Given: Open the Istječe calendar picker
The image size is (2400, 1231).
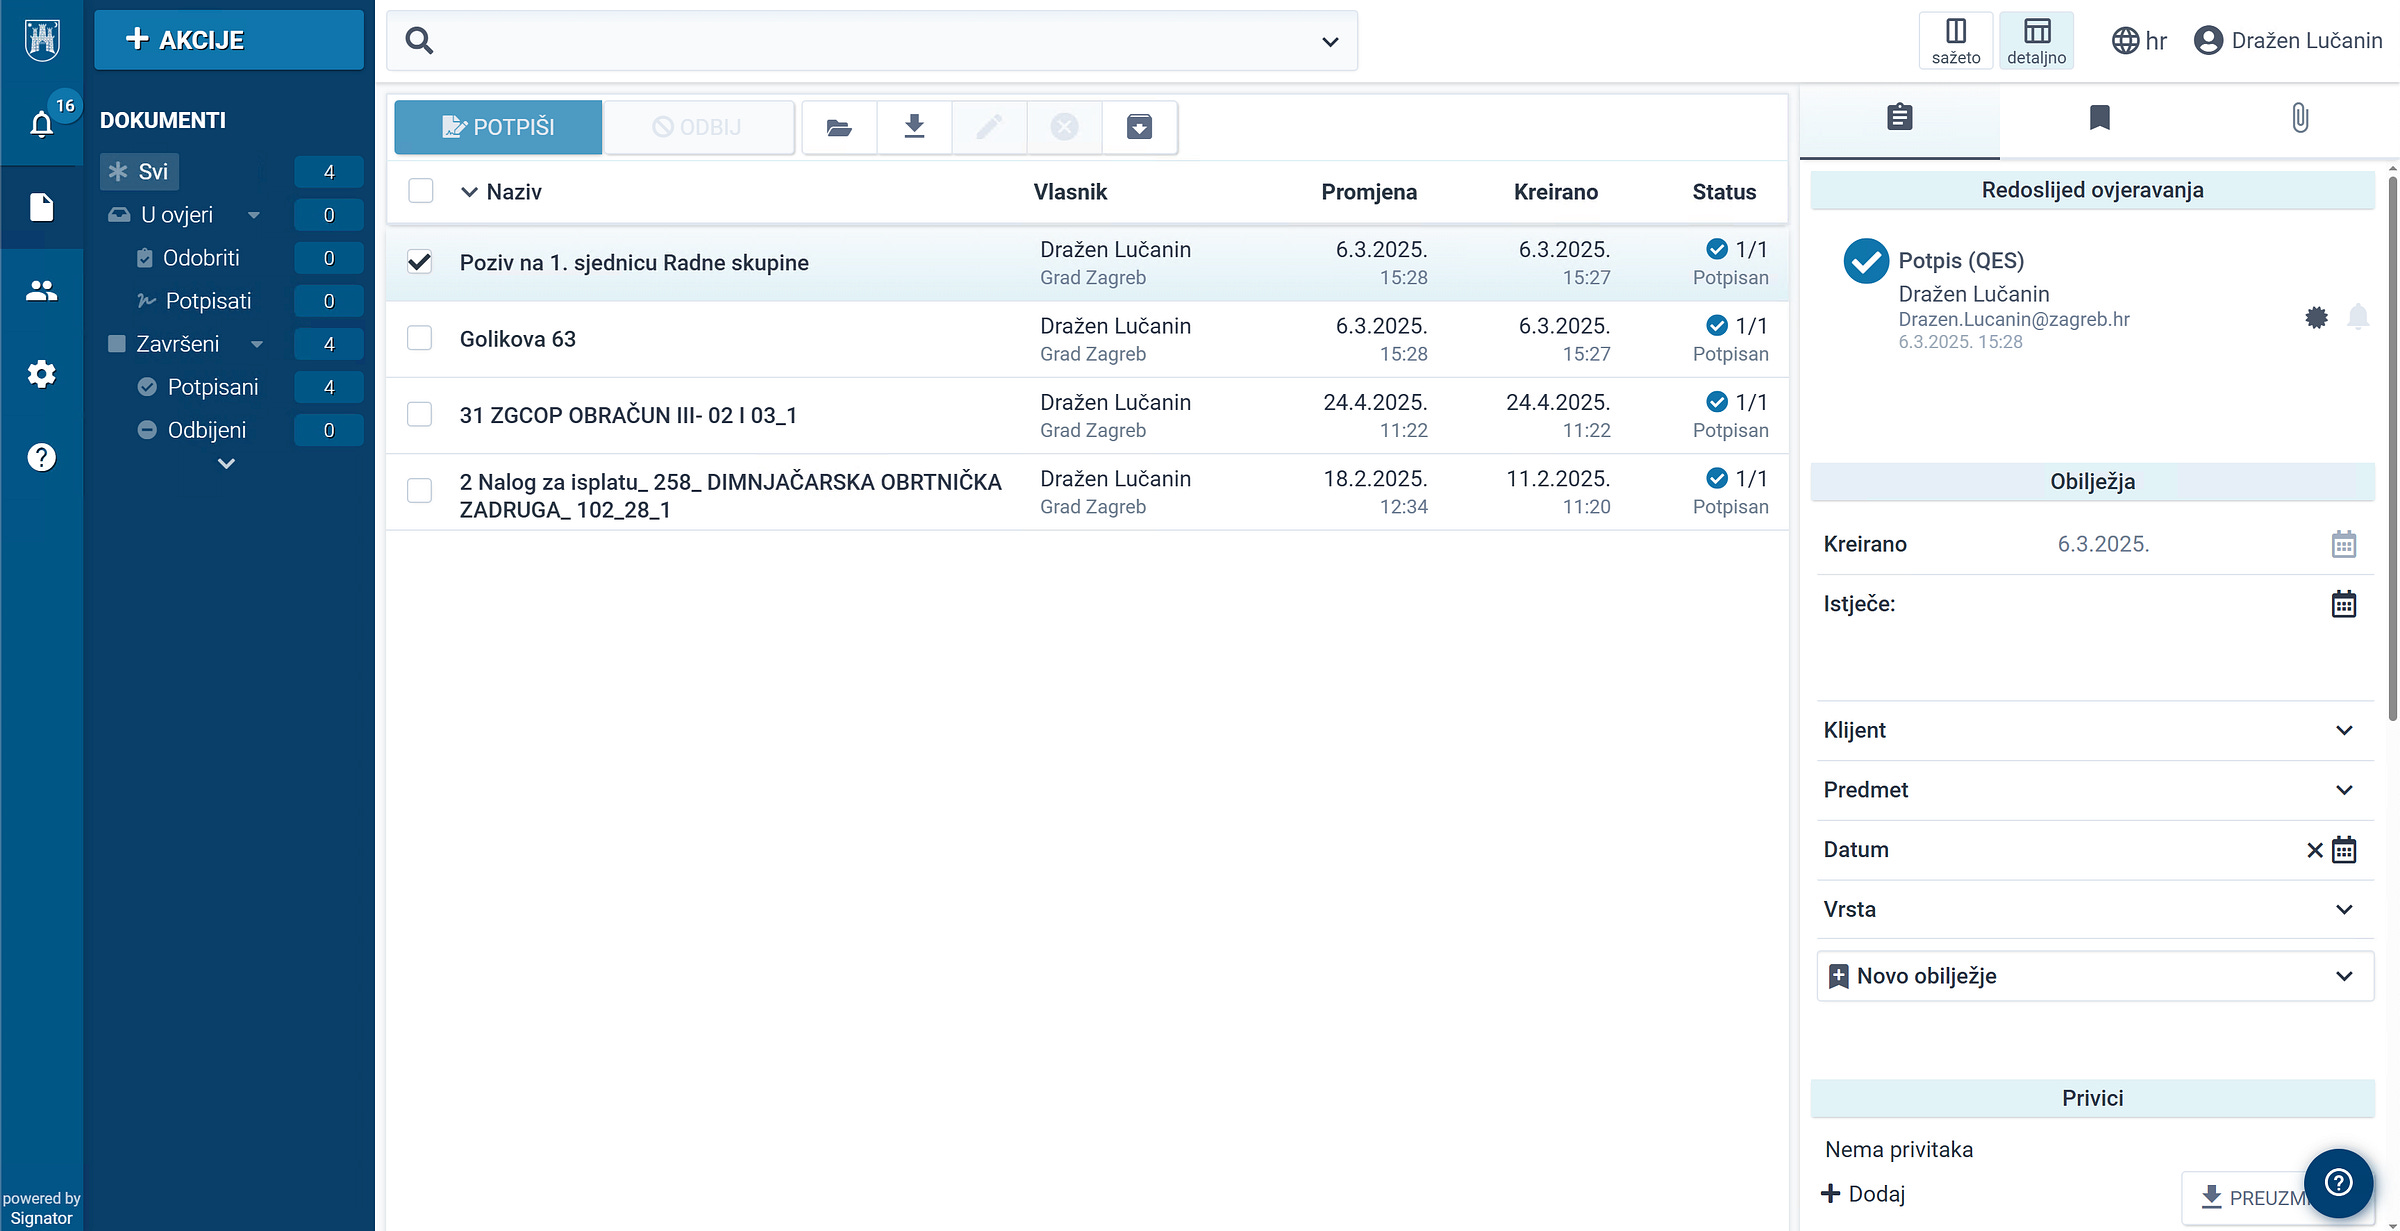Looking at the screenshot, I should (2343, 604).
